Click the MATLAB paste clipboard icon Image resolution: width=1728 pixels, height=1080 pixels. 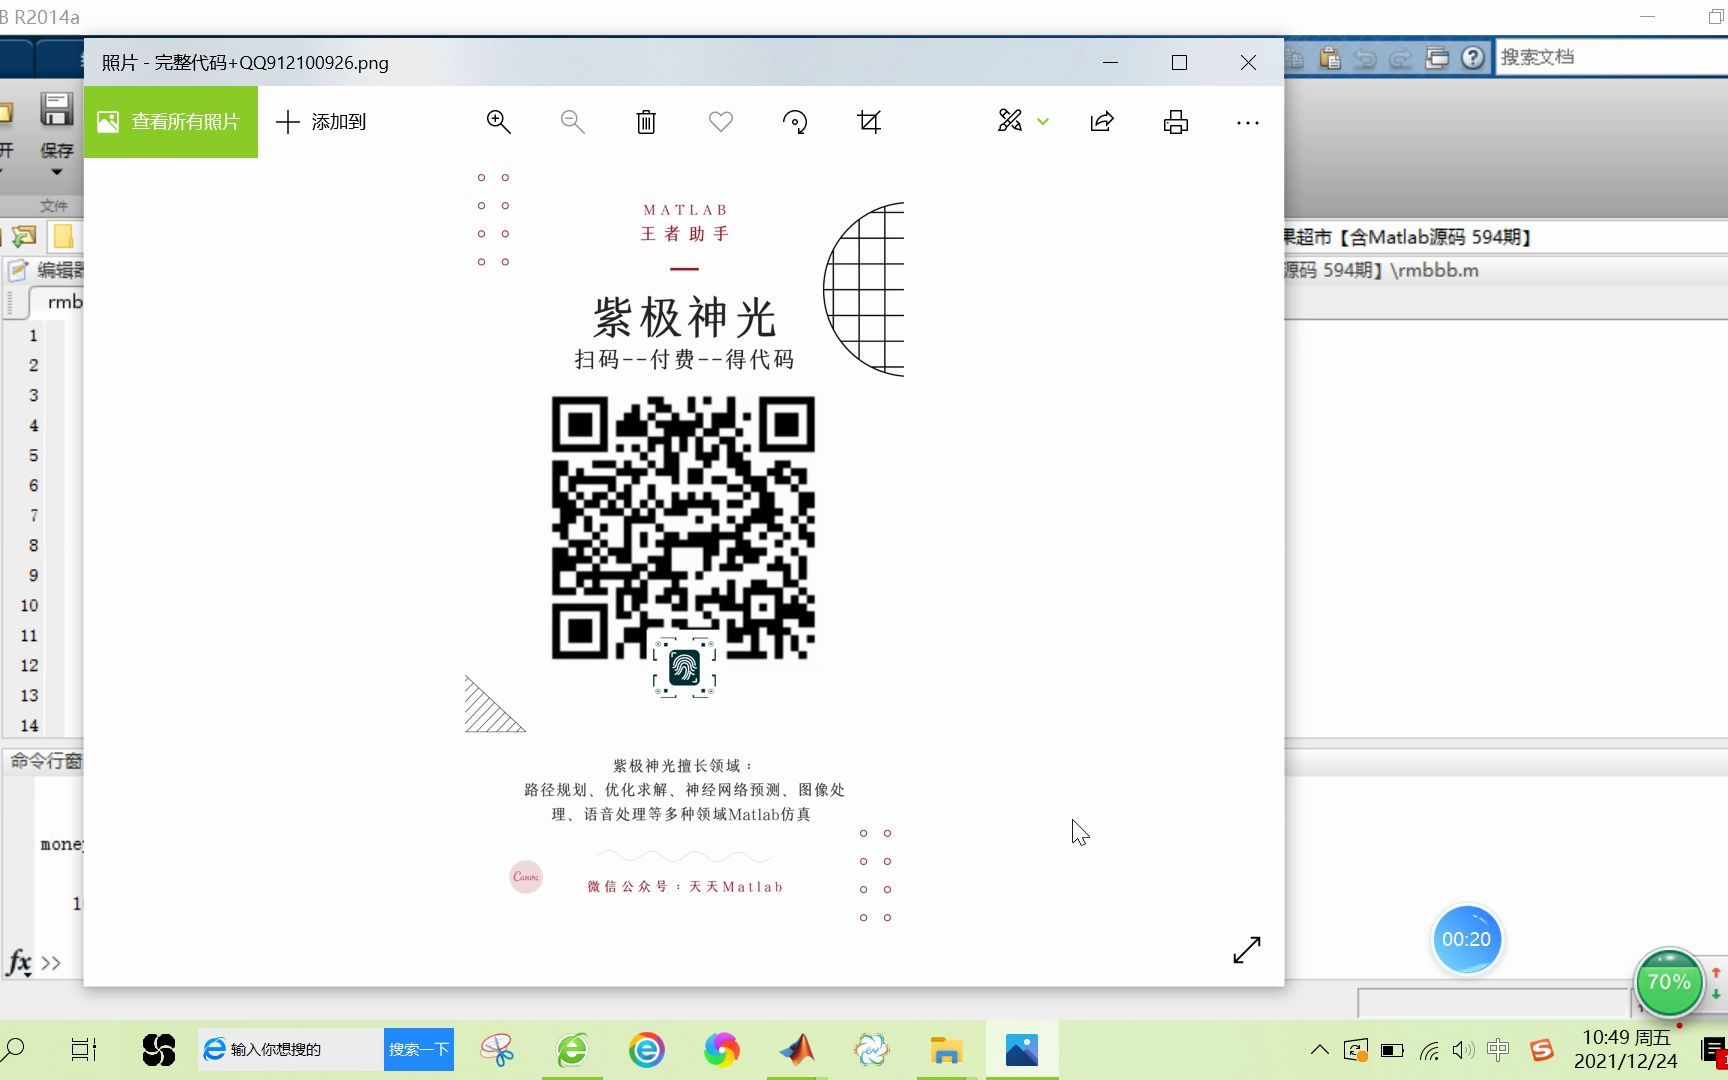[x=1330, y=58]
